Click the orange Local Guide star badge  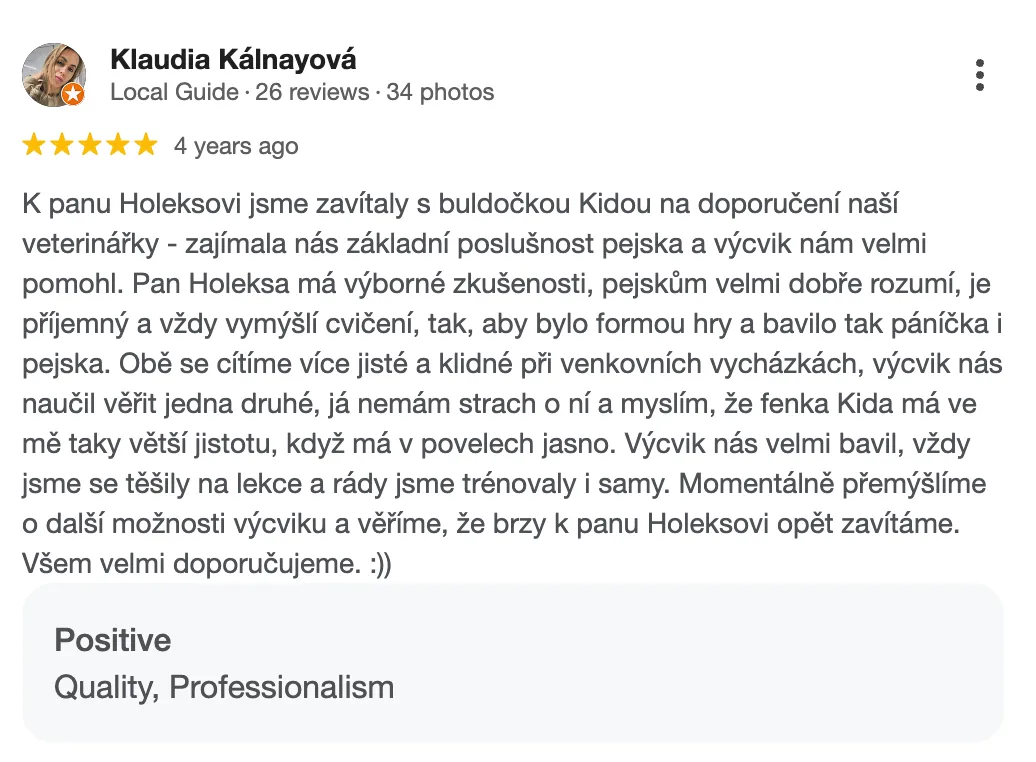73,95
